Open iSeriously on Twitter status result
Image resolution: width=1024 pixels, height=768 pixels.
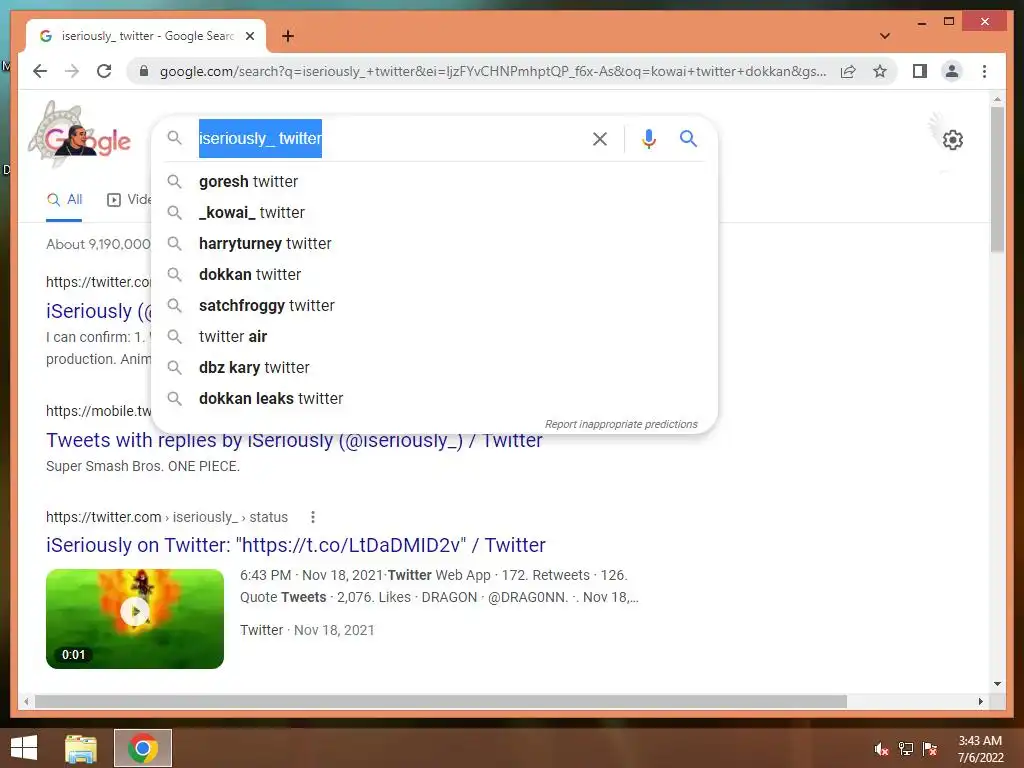pyautogui.click(x=295, y=545)
